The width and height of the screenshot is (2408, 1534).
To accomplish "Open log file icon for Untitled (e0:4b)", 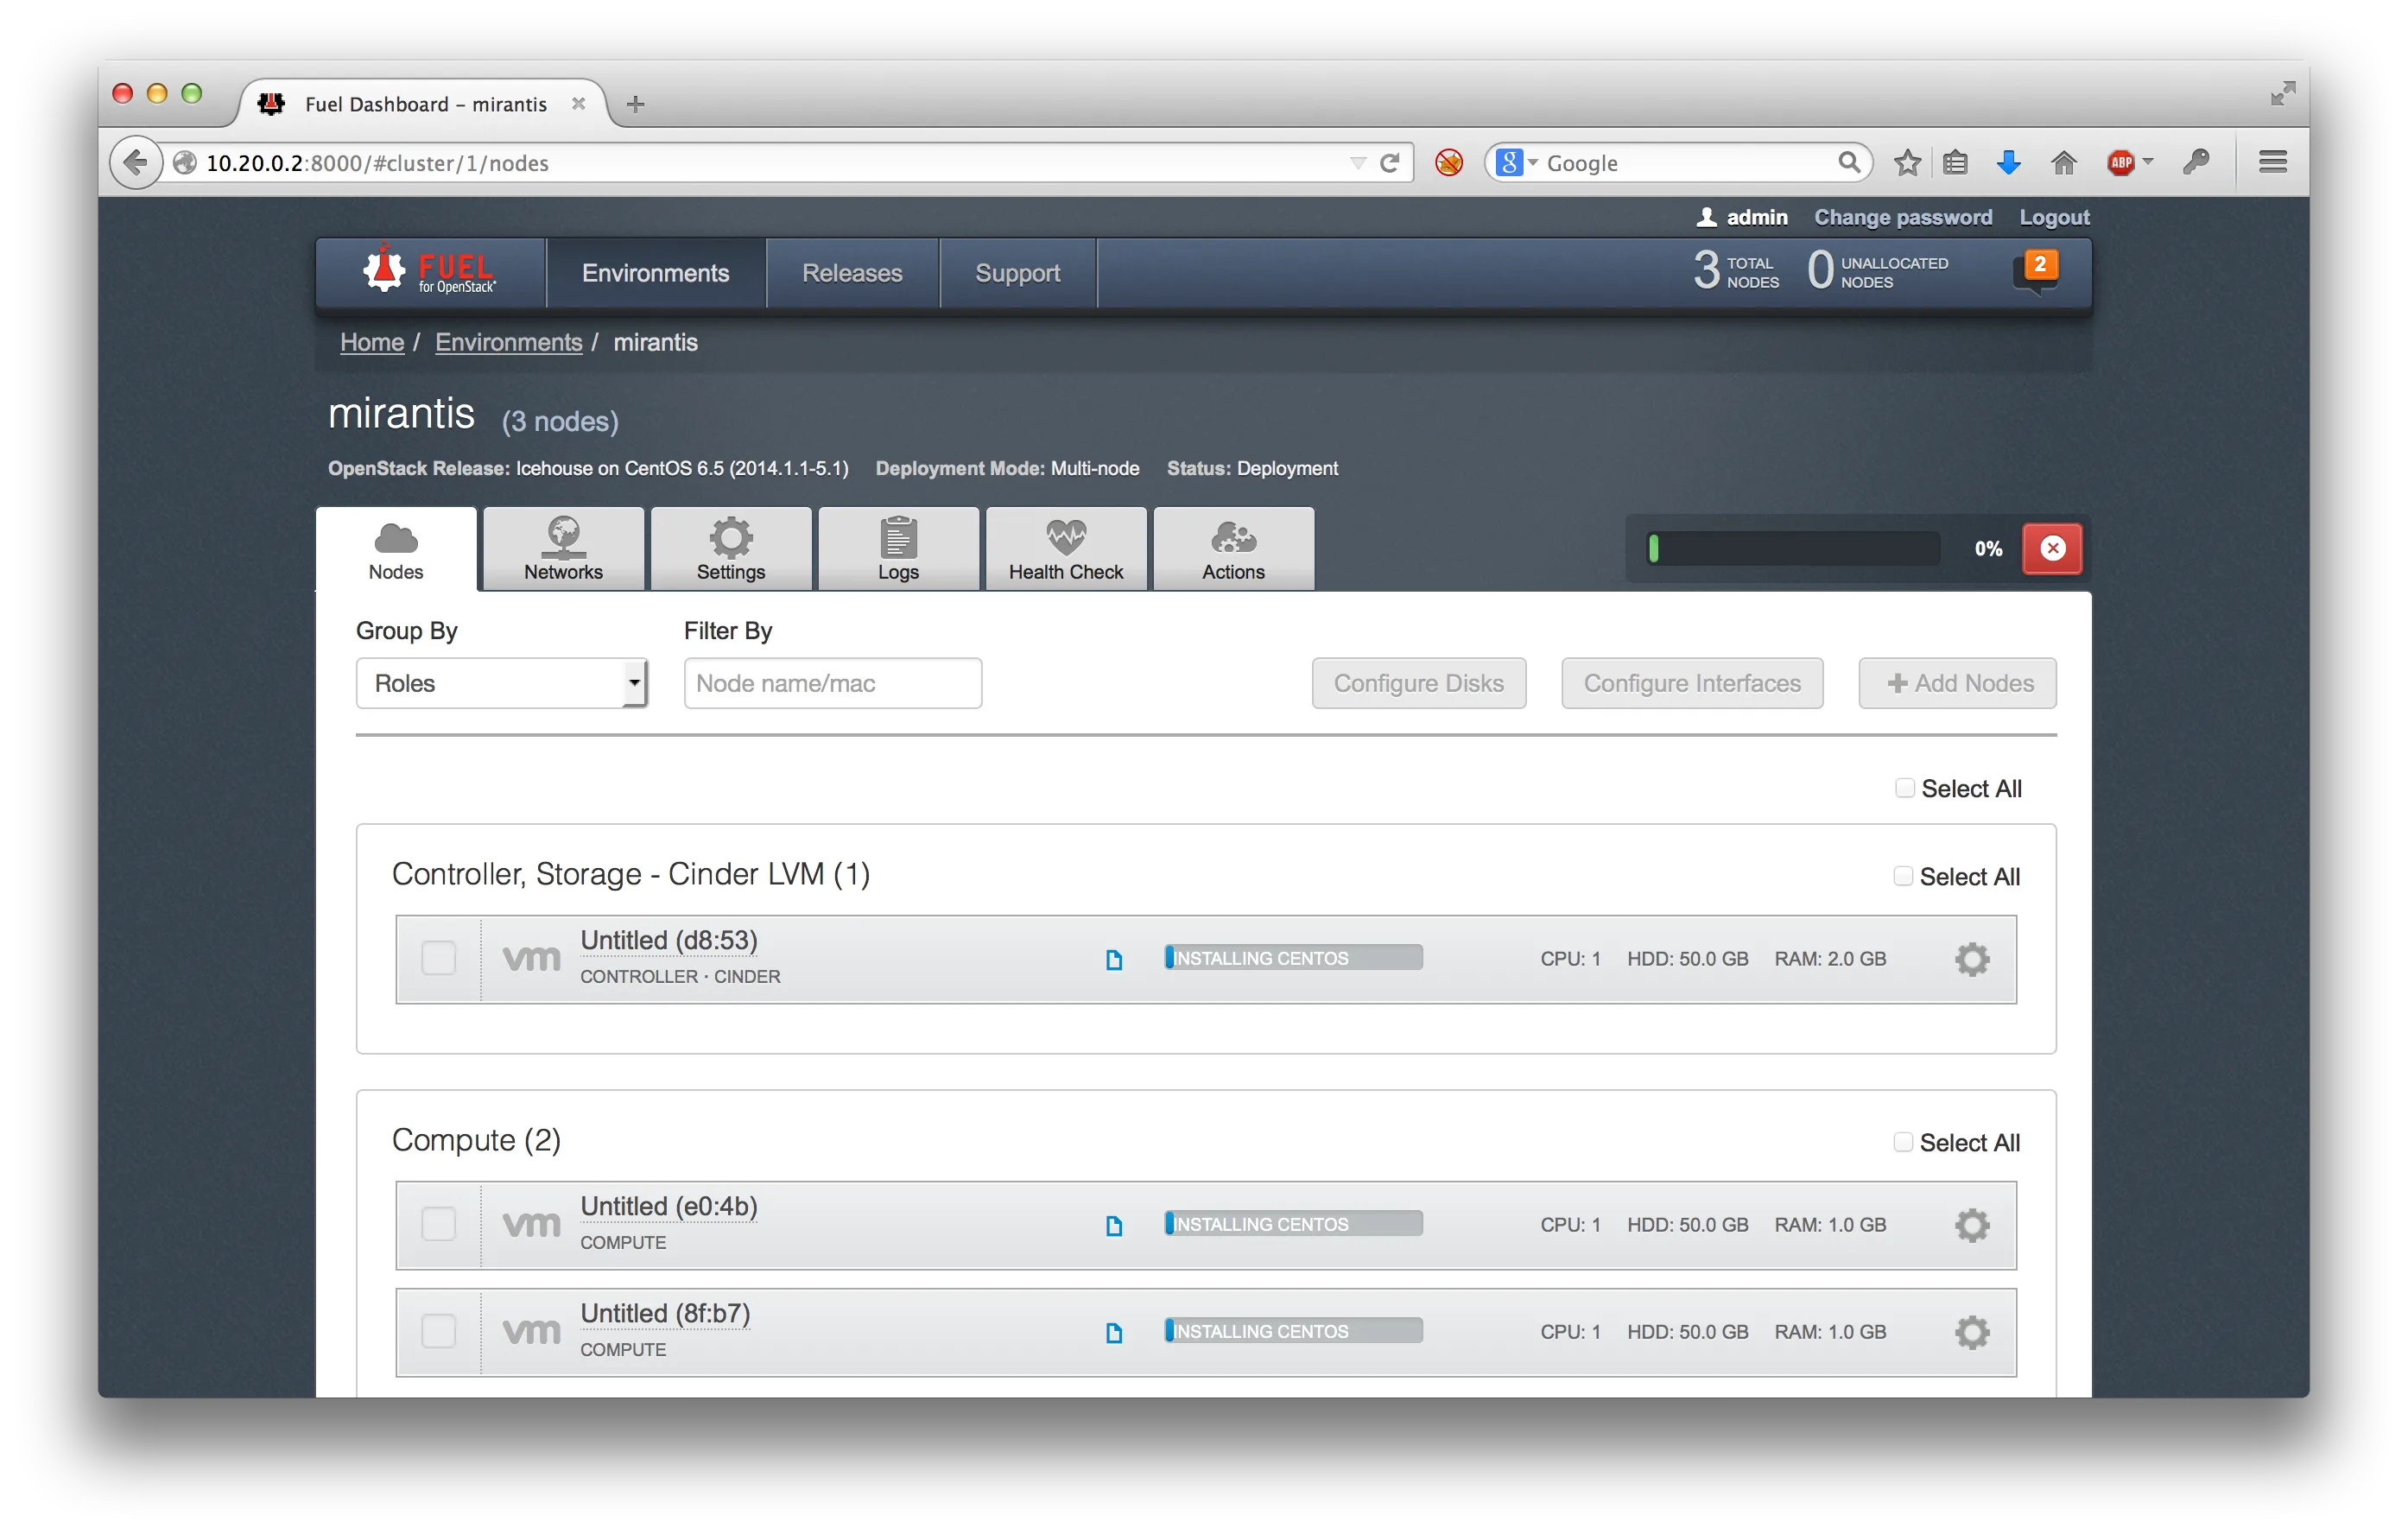I will coord(1114,1226).
